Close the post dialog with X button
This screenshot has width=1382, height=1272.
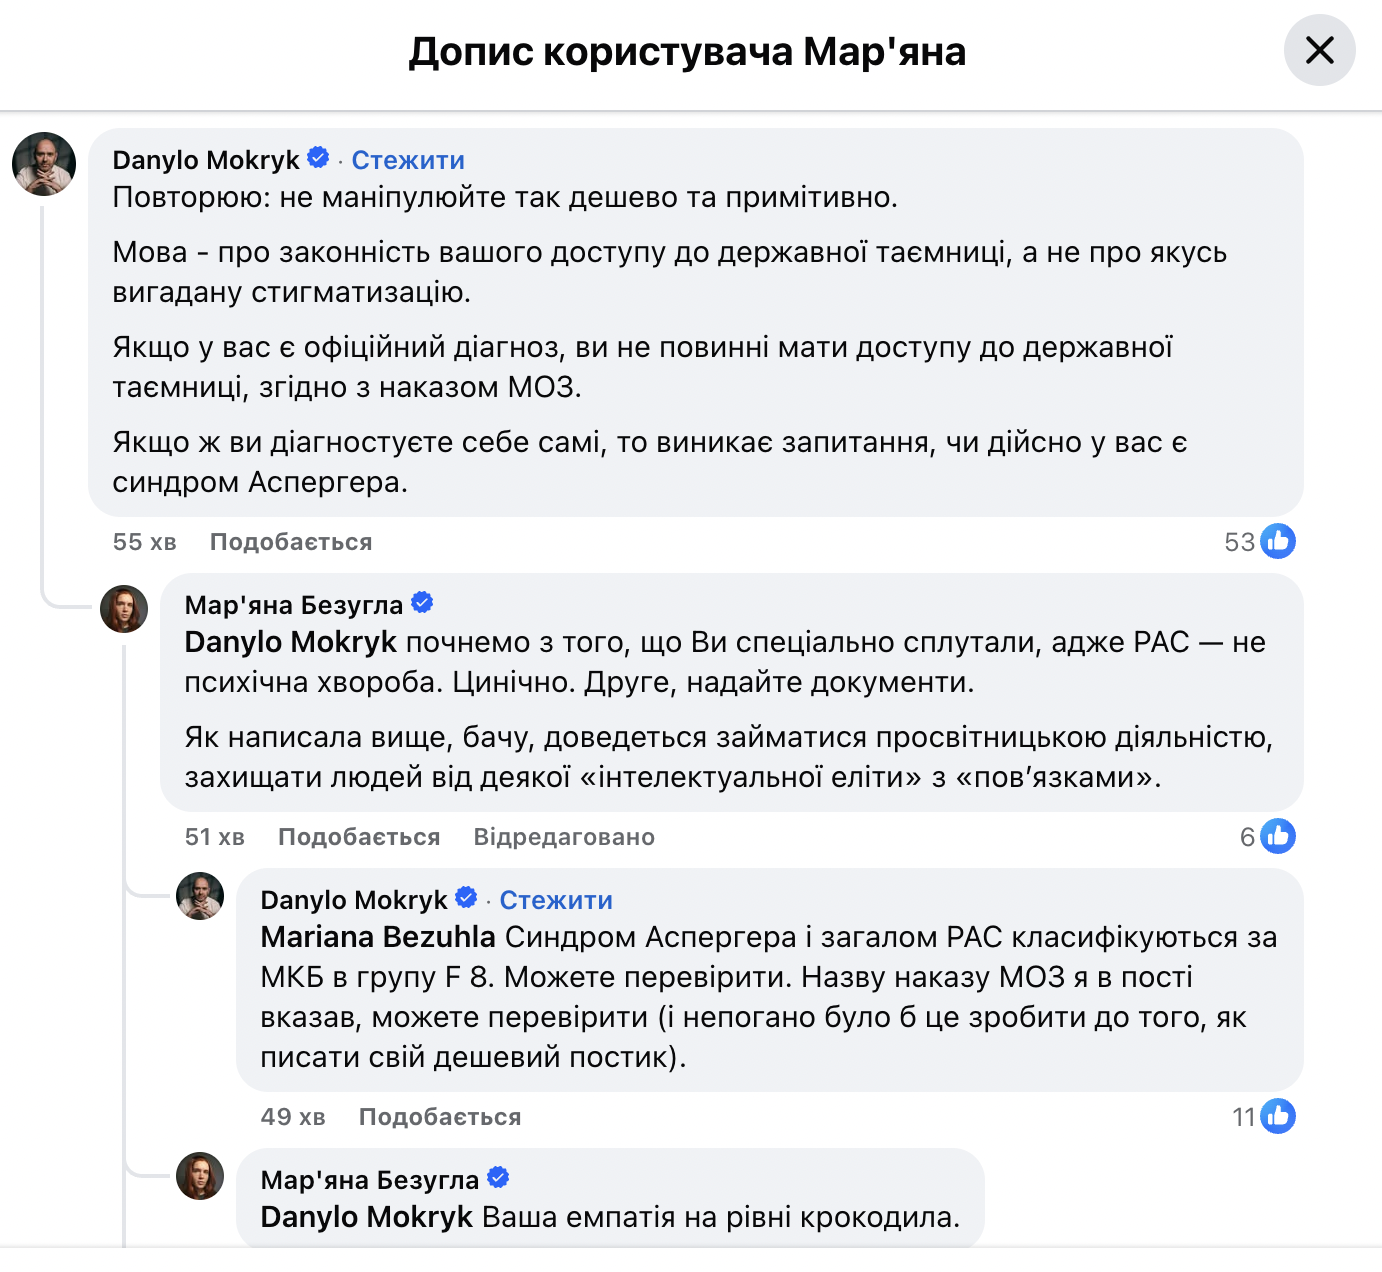[1319, 50]
